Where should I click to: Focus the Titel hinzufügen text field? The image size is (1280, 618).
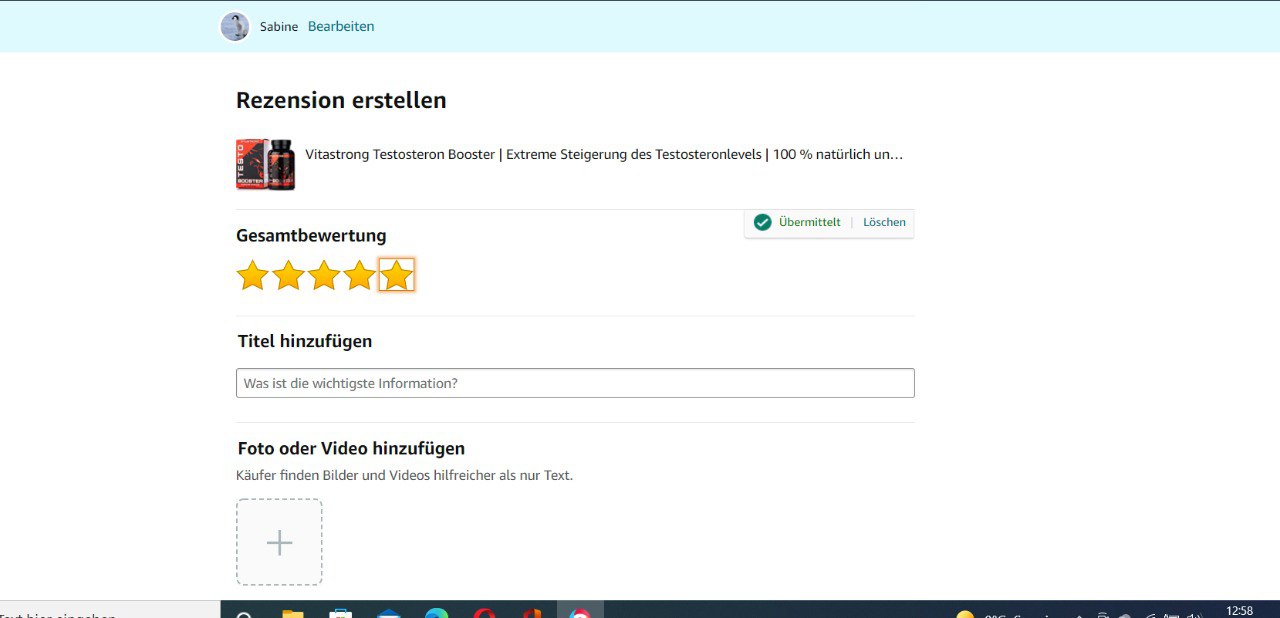pyautogui.click(x=575, y=383)
